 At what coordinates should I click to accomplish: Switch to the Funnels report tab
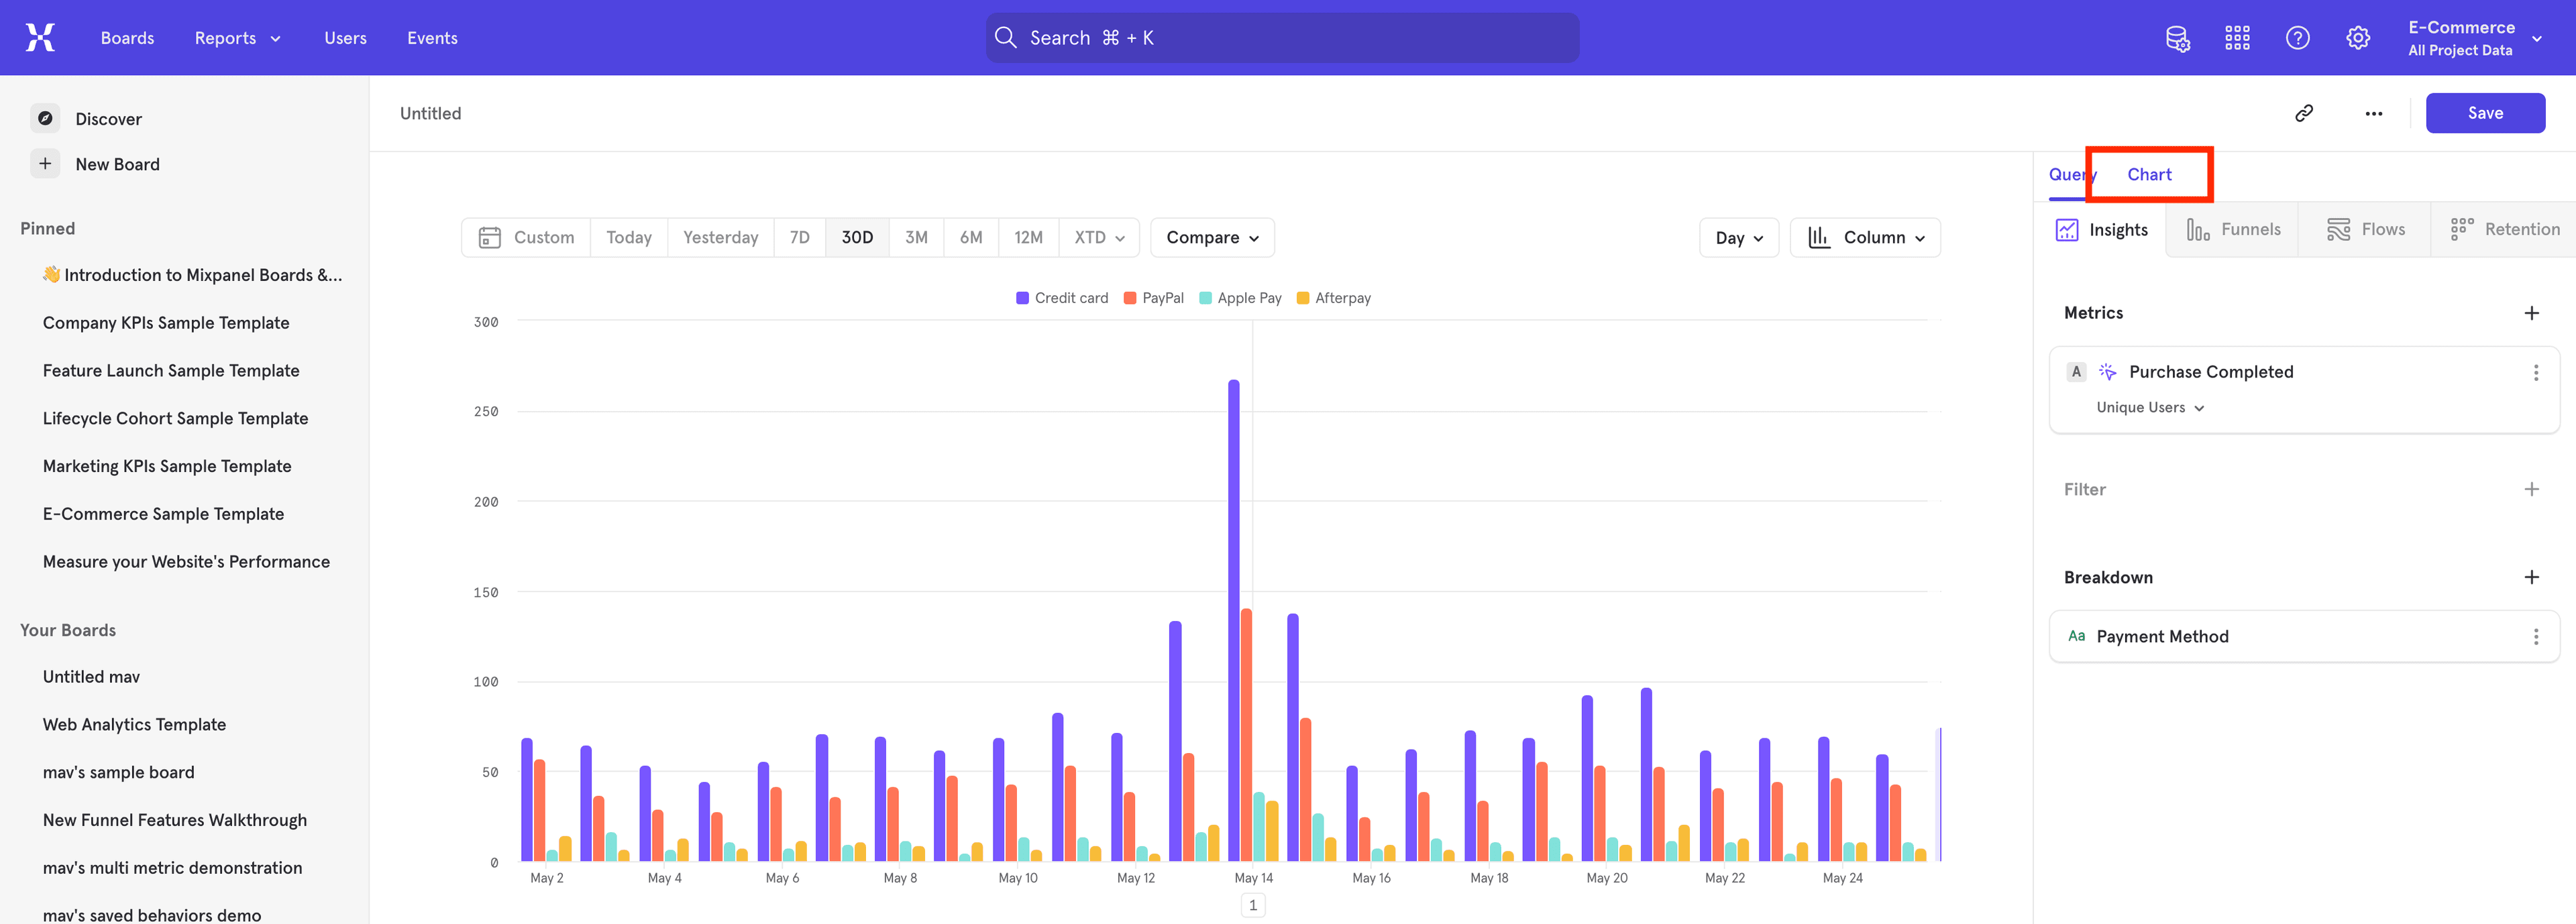(x=2233, y=230)
